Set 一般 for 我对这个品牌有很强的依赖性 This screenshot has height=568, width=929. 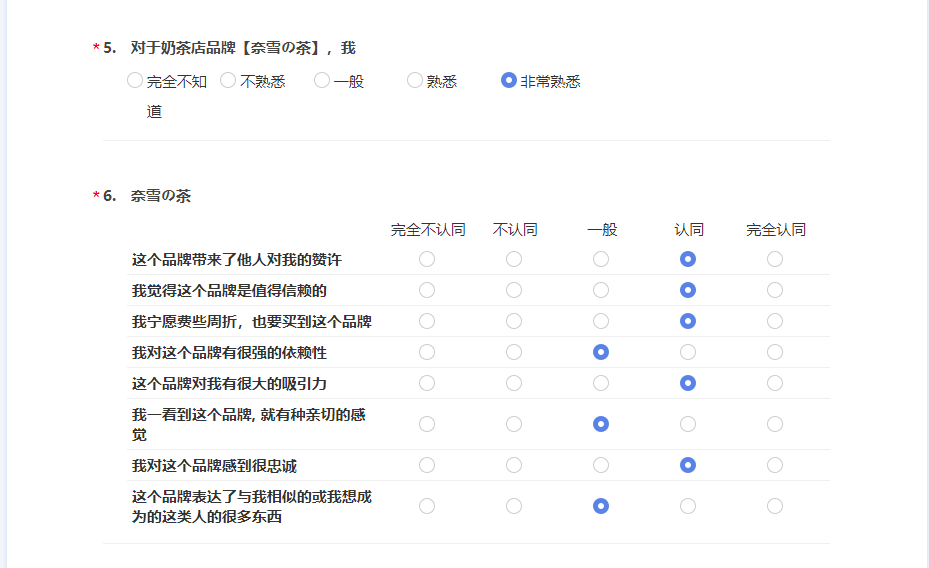[601, 352]
